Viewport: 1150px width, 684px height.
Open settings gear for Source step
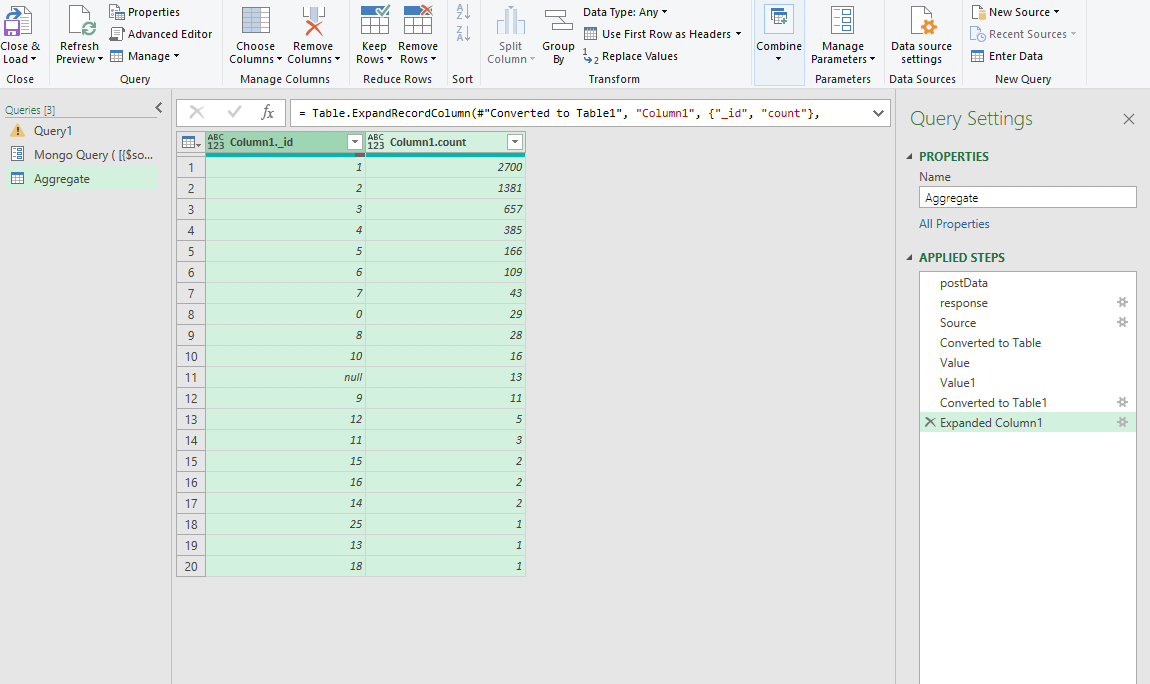coord(1122,322)
